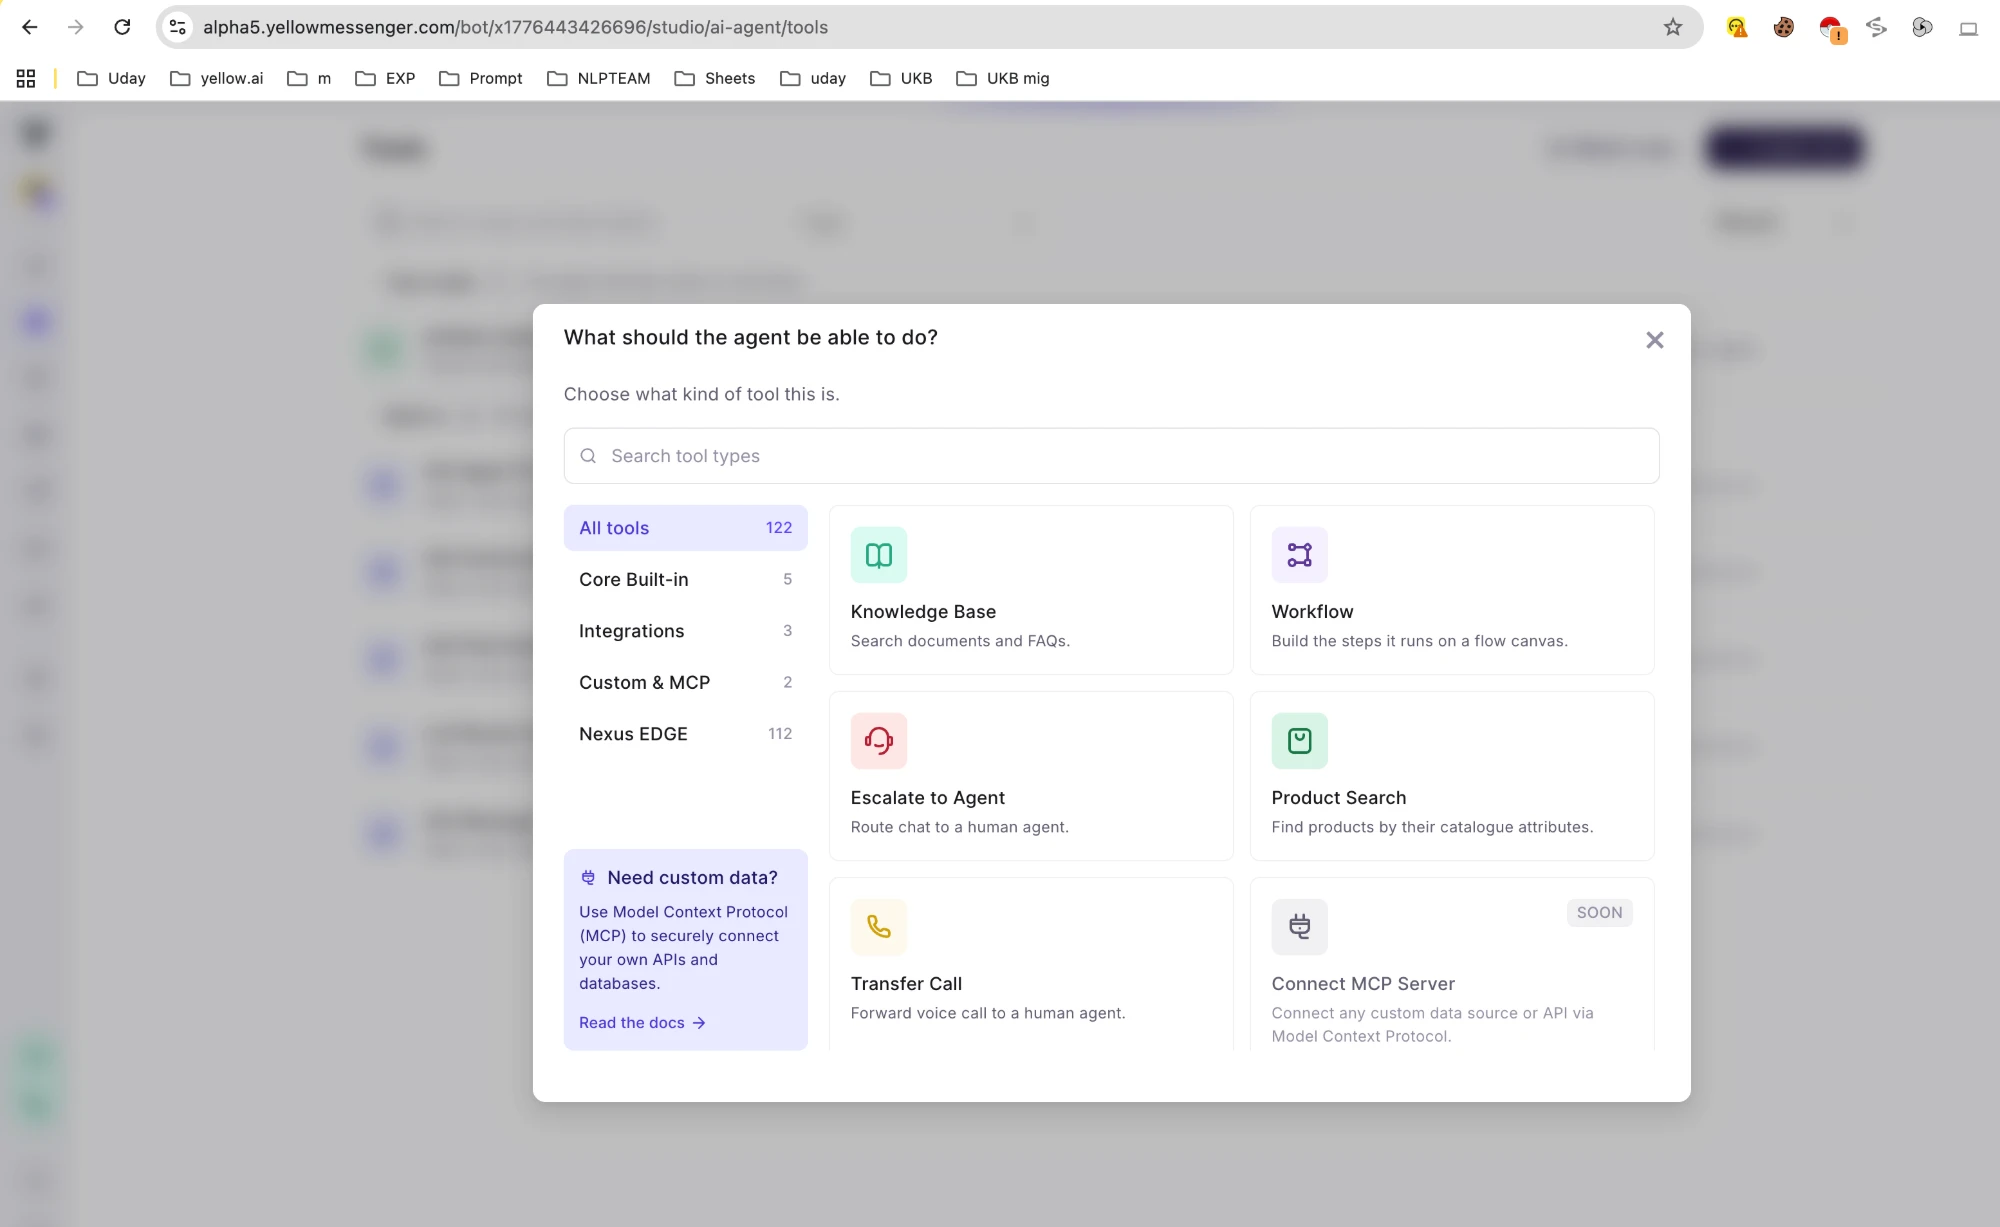This screenshot has width=2000, height=1227.
Task: Select the Core Built-in category
Action: click(685, 579)
